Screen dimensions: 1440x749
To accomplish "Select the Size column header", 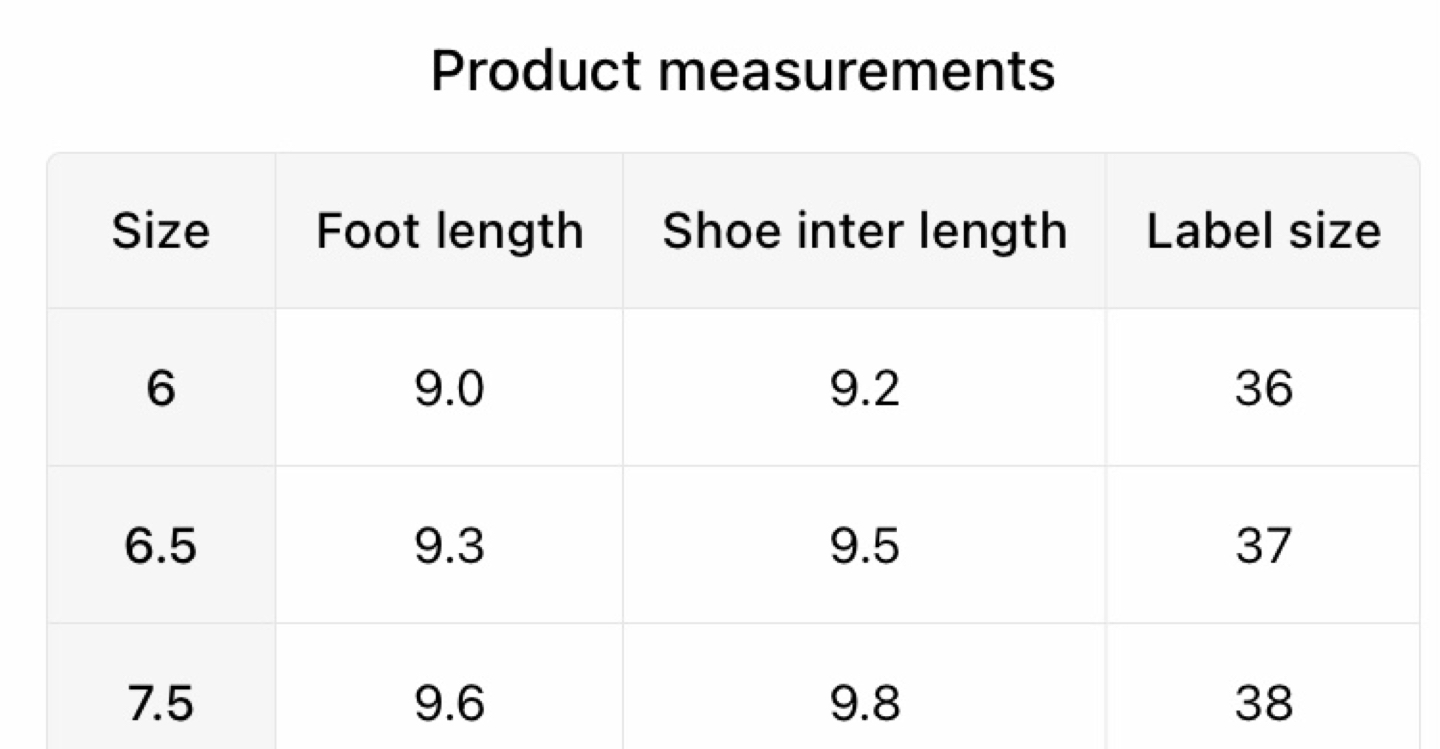I will 161,231.
